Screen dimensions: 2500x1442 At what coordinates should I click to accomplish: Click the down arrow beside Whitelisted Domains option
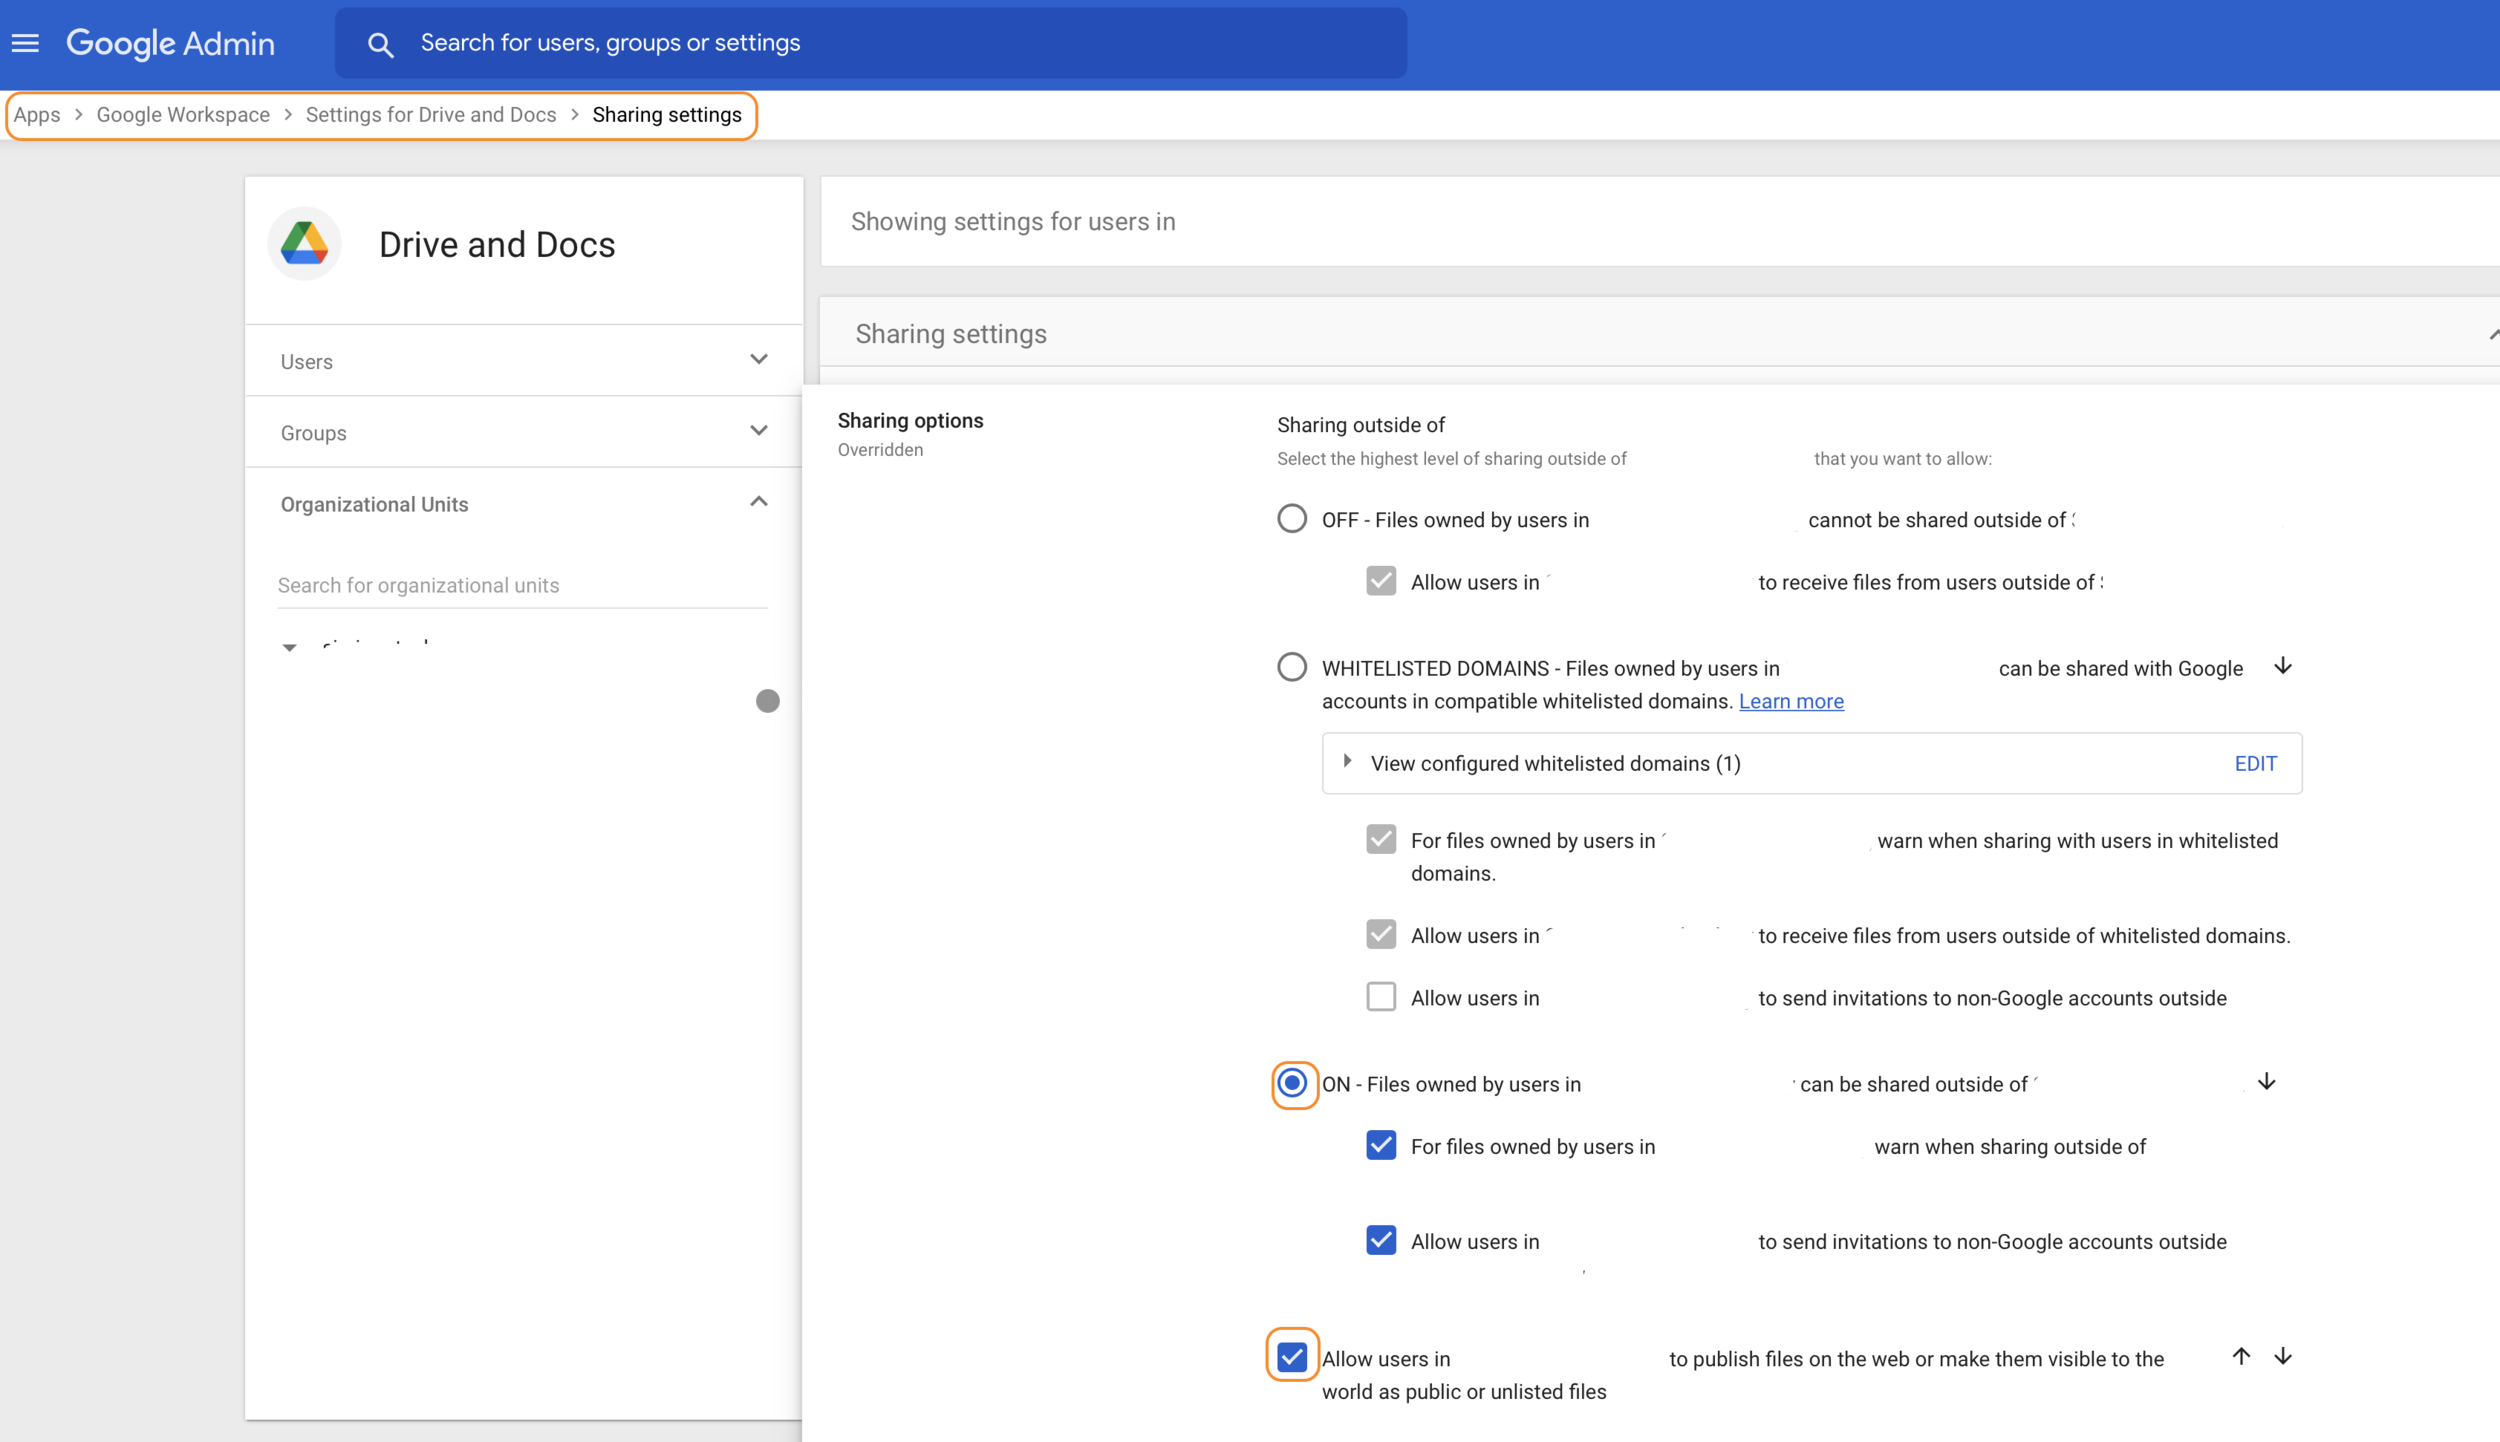(x=2283, y=666)
